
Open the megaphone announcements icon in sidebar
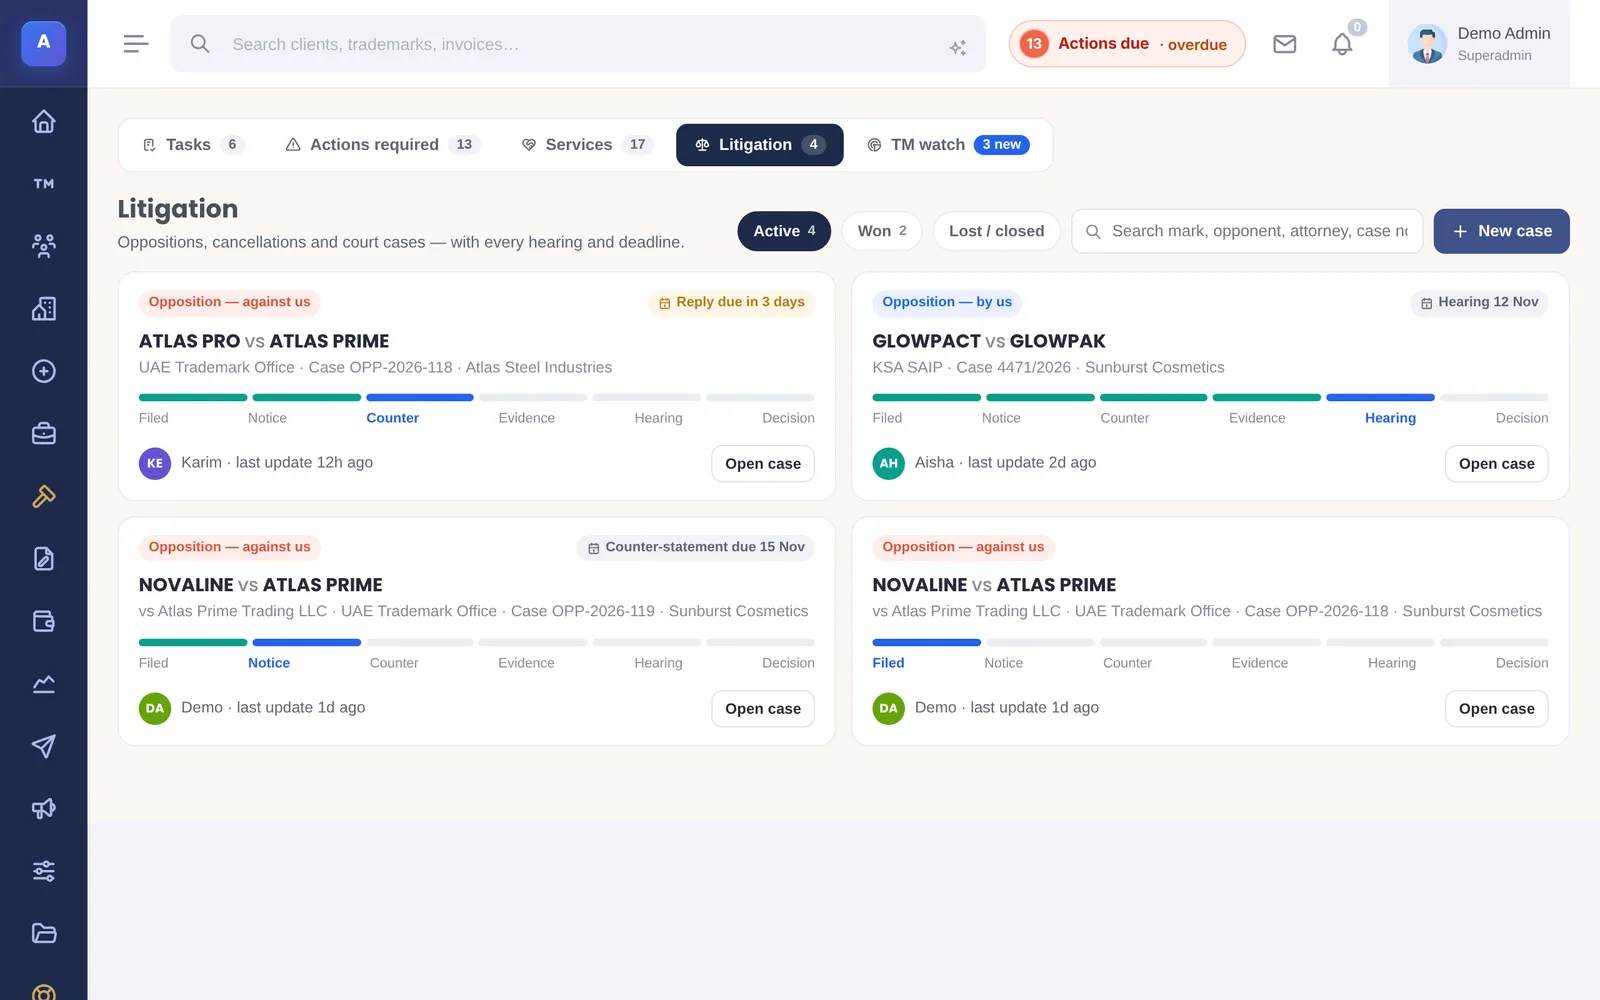click(x=43, y=809)
